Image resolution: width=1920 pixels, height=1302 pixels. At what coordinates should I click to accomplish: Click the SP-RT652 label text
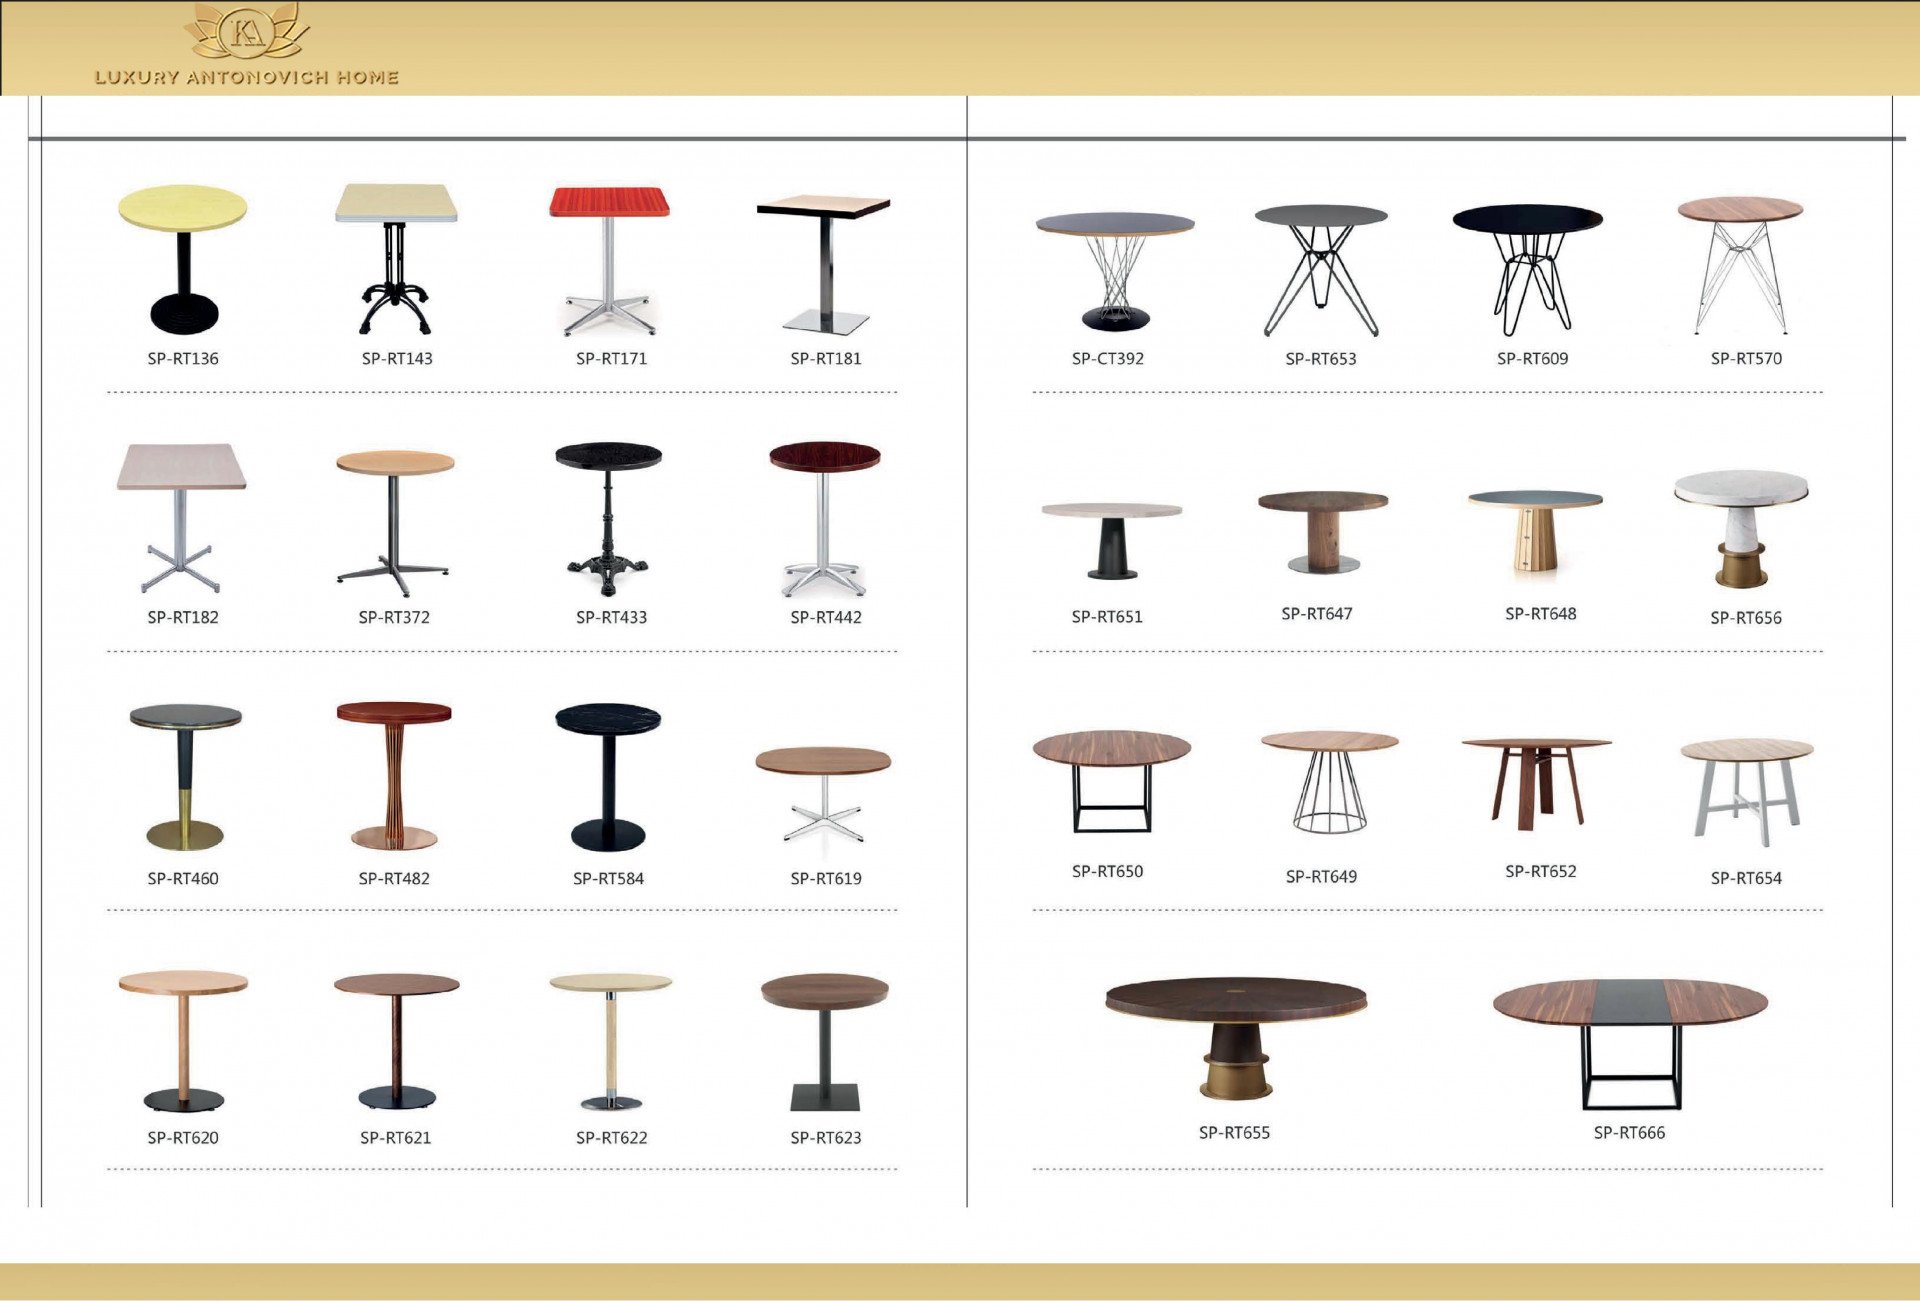point(1540,871)
